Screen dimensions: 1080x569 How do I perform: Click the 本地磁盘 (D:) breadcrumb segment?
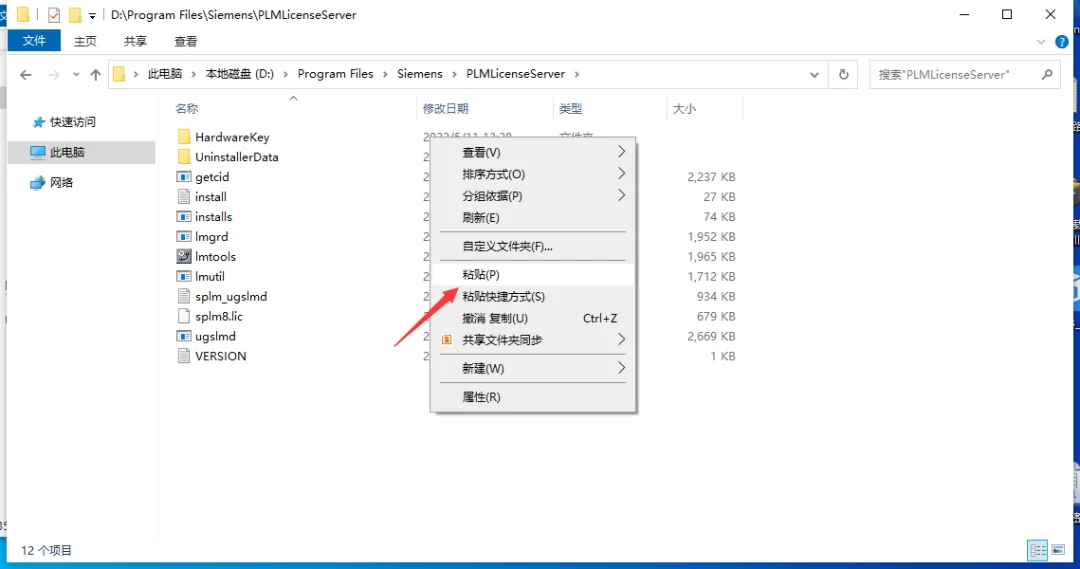coord(240,74)
